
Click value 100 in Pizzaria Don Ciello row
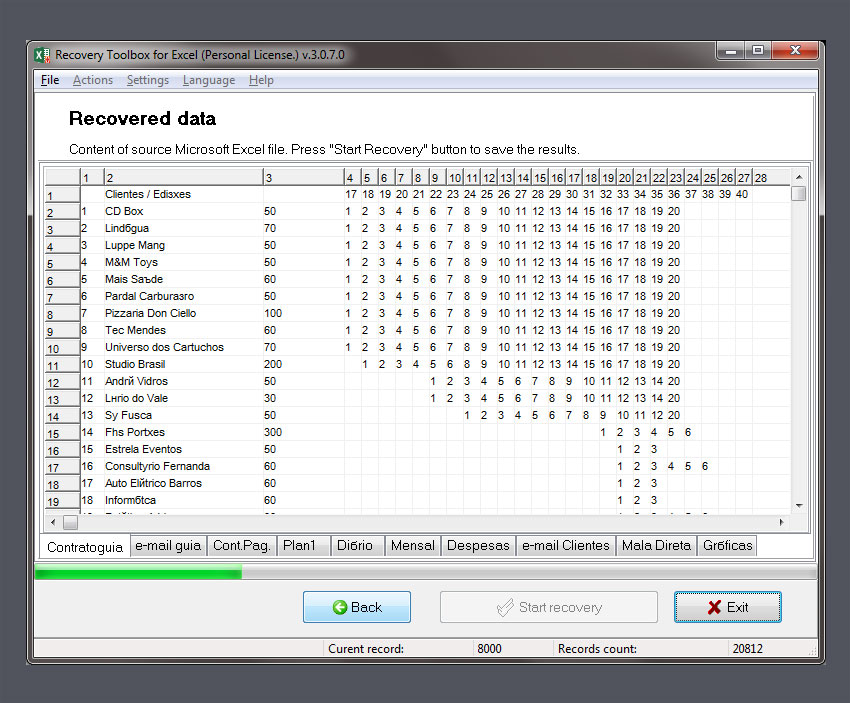273,313
